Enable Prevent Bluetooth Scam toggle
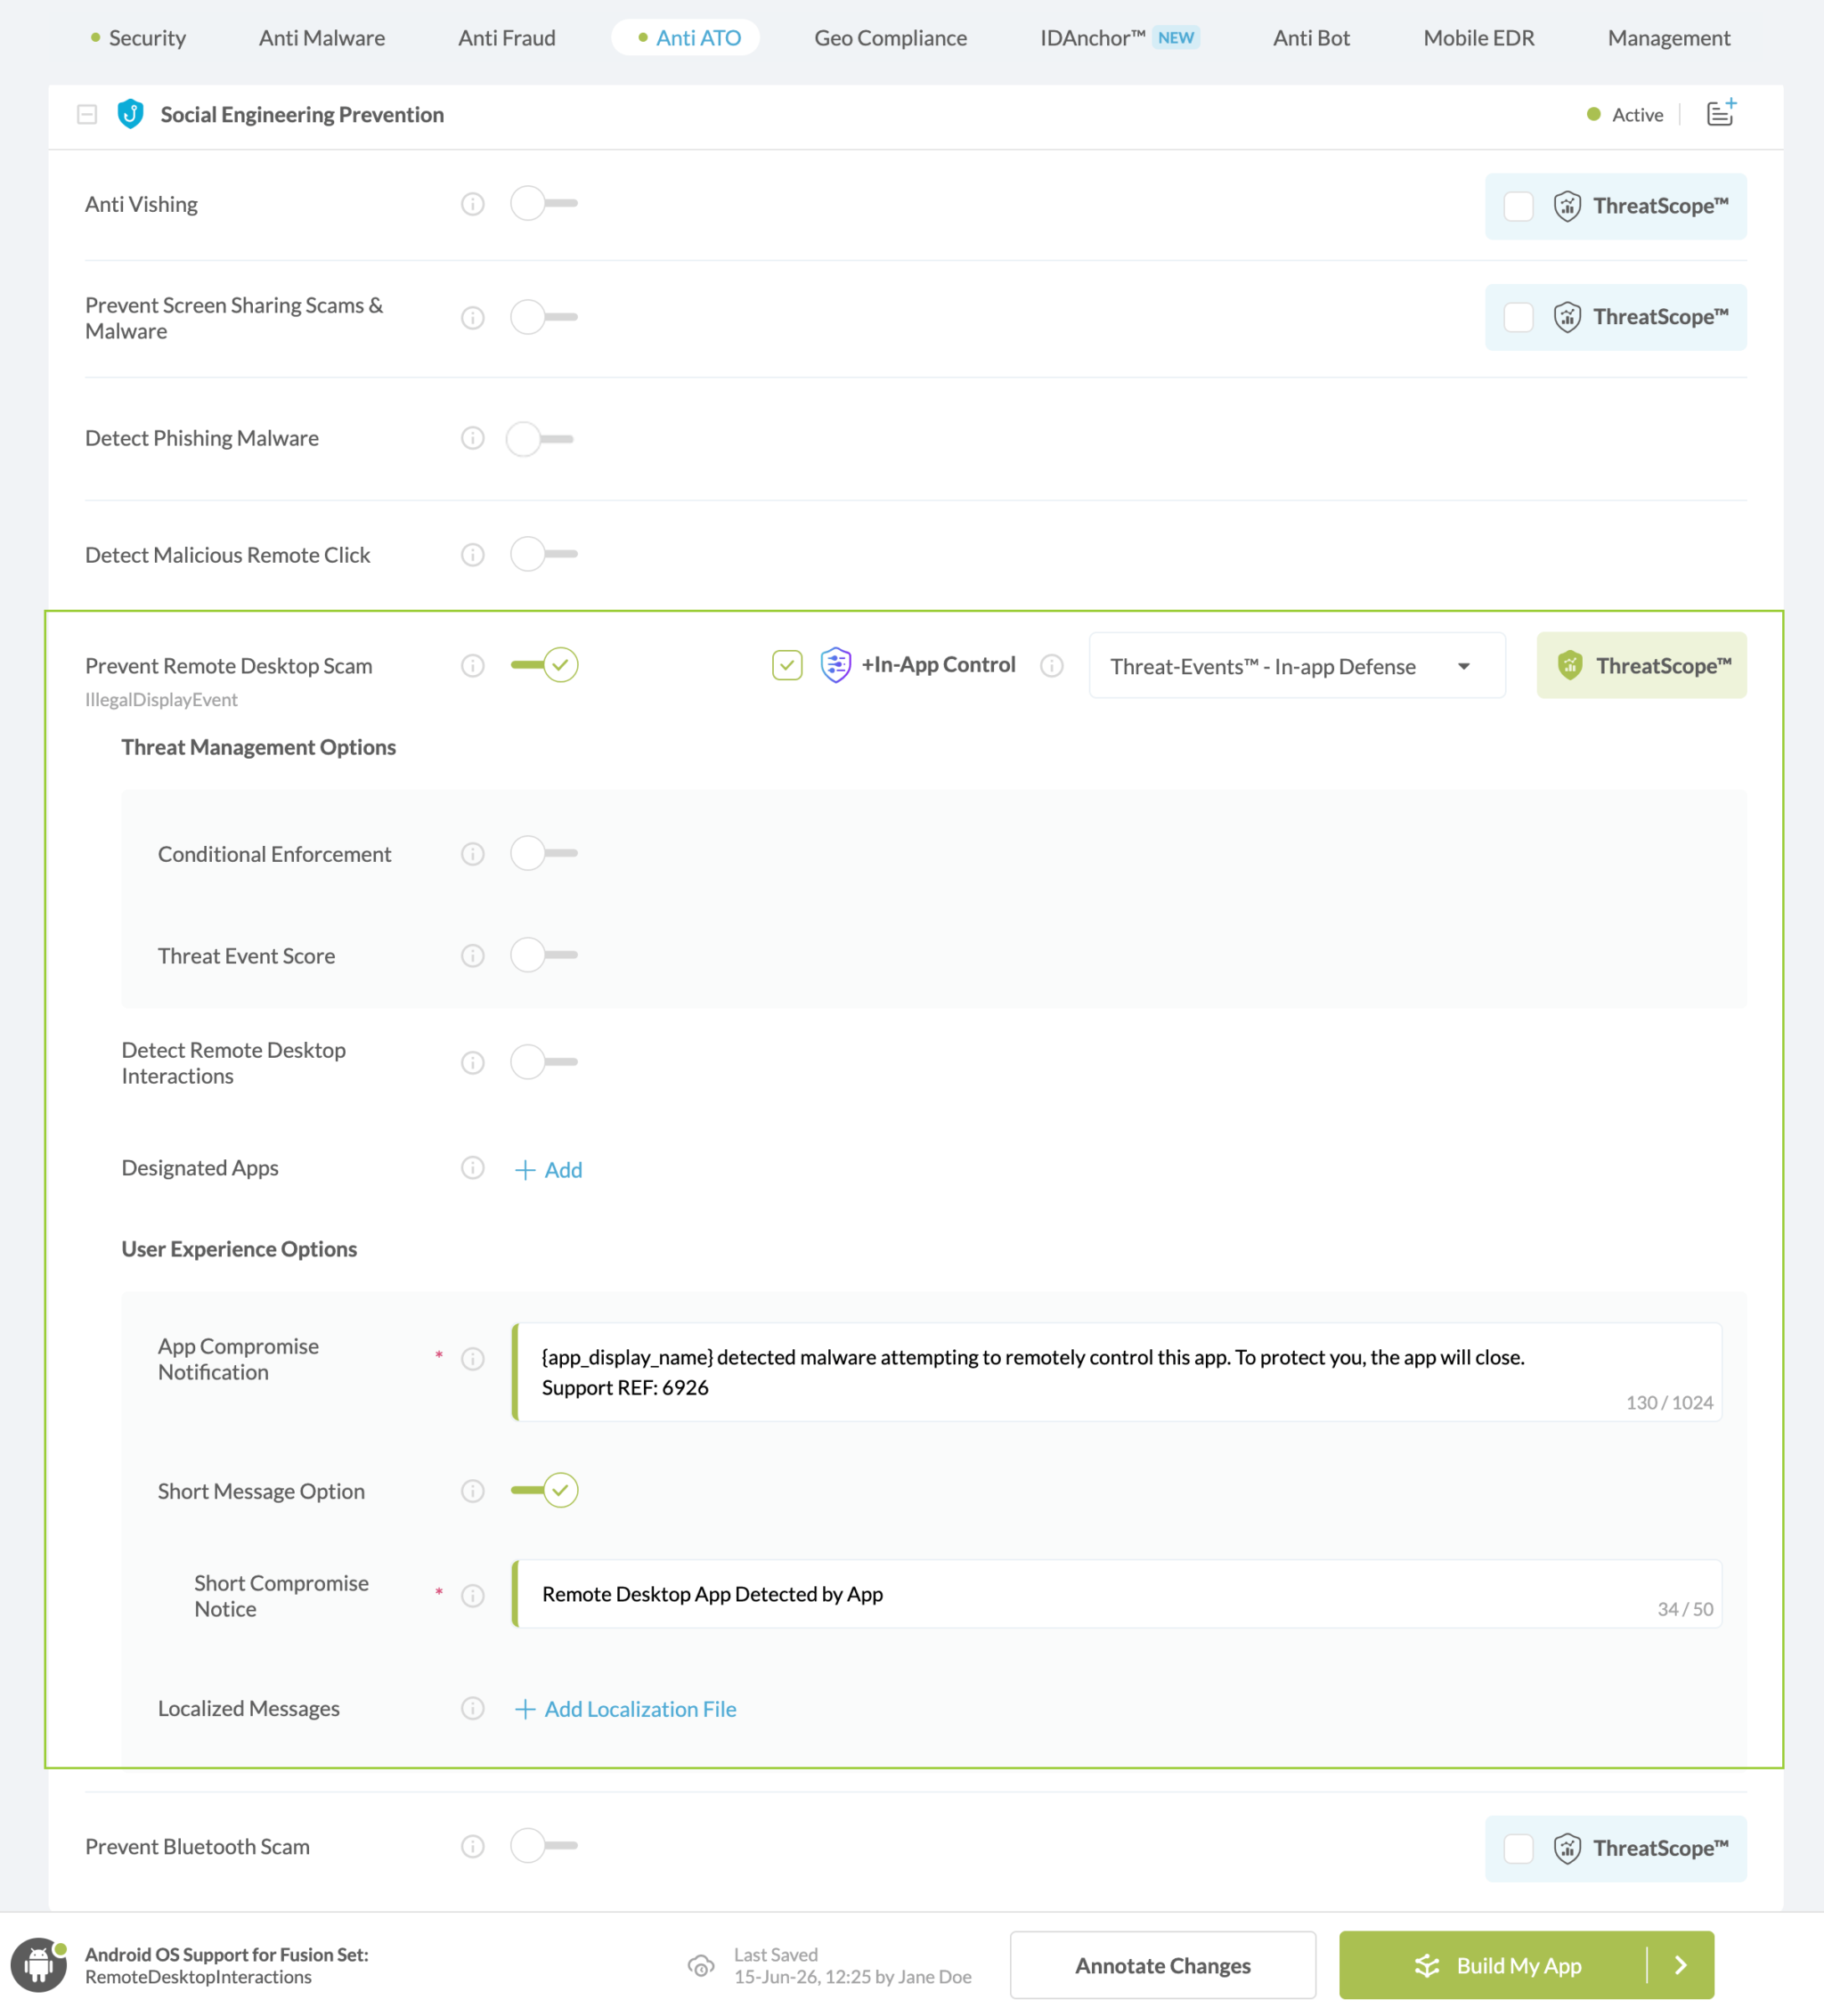This screenshot has height=2016, width=1824. pos(543,1845)
